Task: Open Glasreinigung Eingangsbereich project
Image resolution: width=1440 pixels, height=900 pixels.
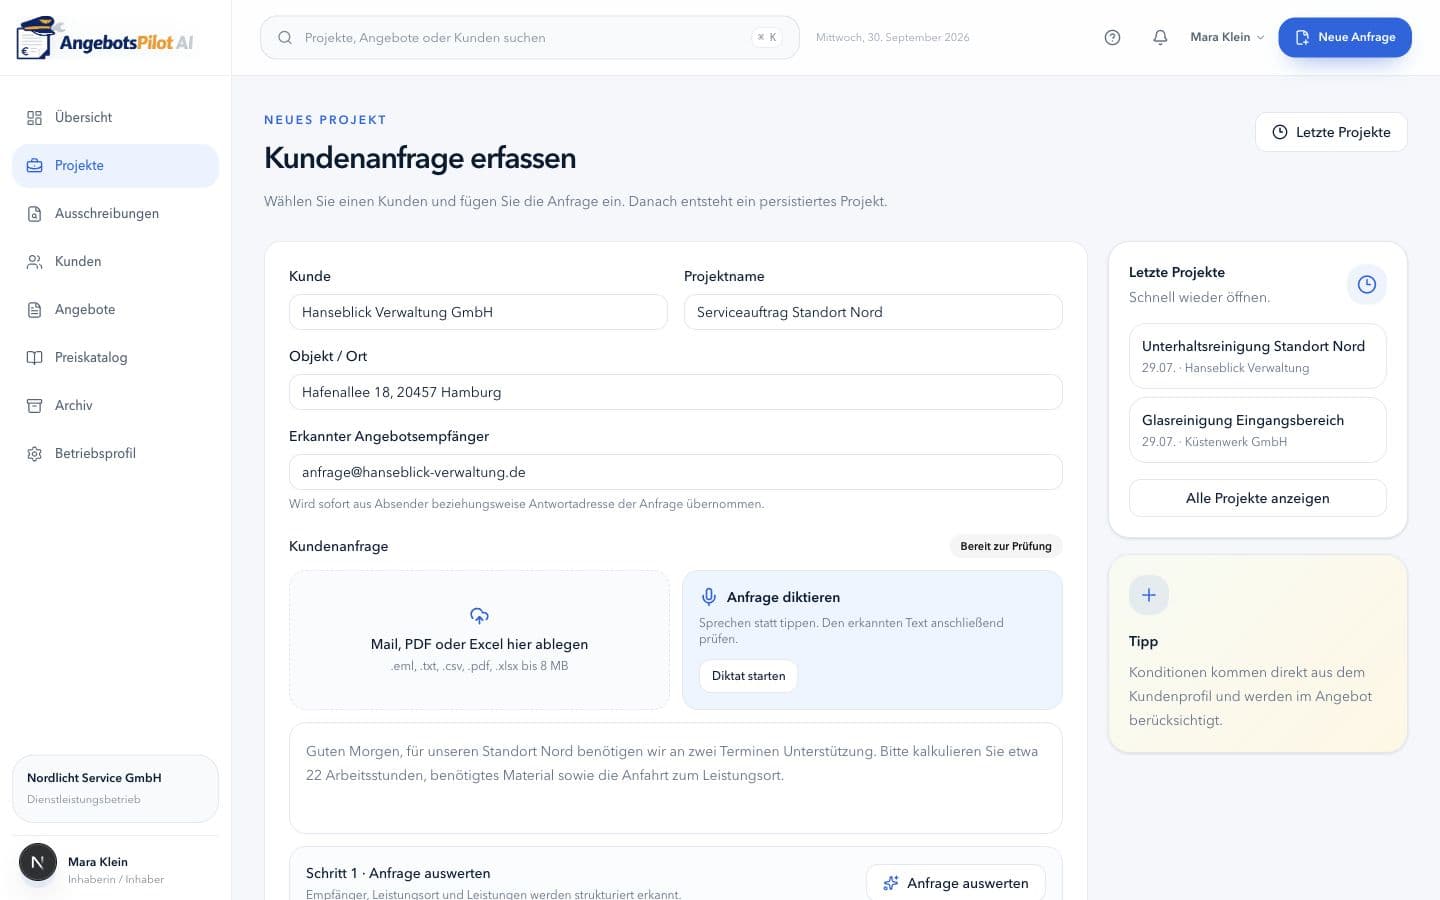Action: pyautogui.click(x=1257, y=430)
